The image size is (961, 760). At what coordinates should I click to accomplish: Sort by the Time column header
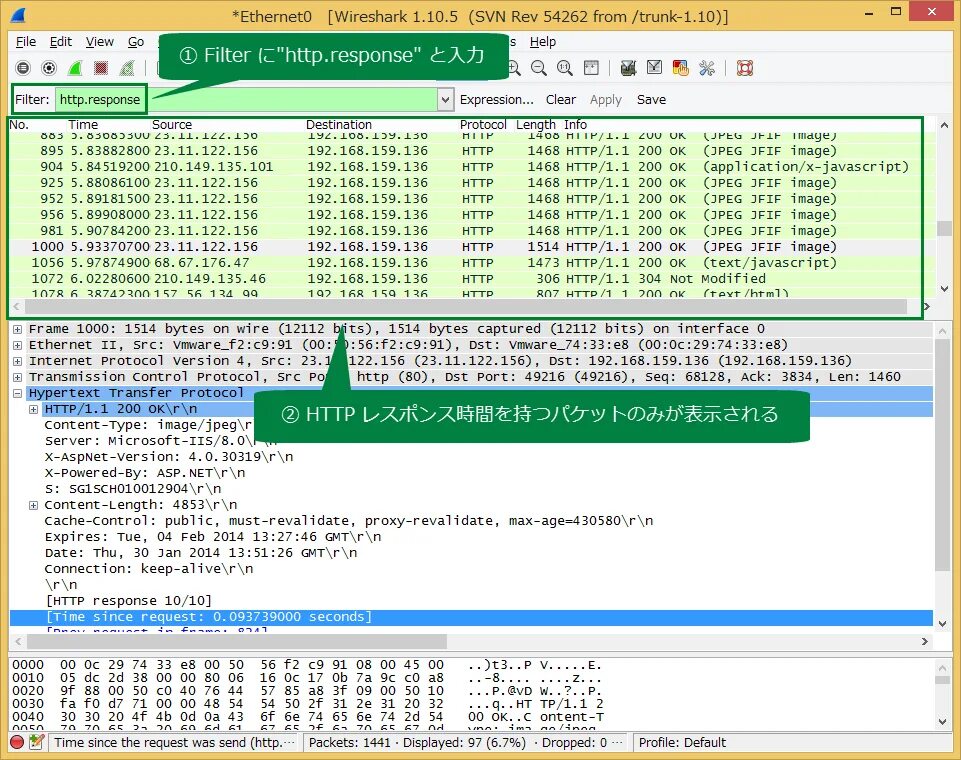click(83, 124)
